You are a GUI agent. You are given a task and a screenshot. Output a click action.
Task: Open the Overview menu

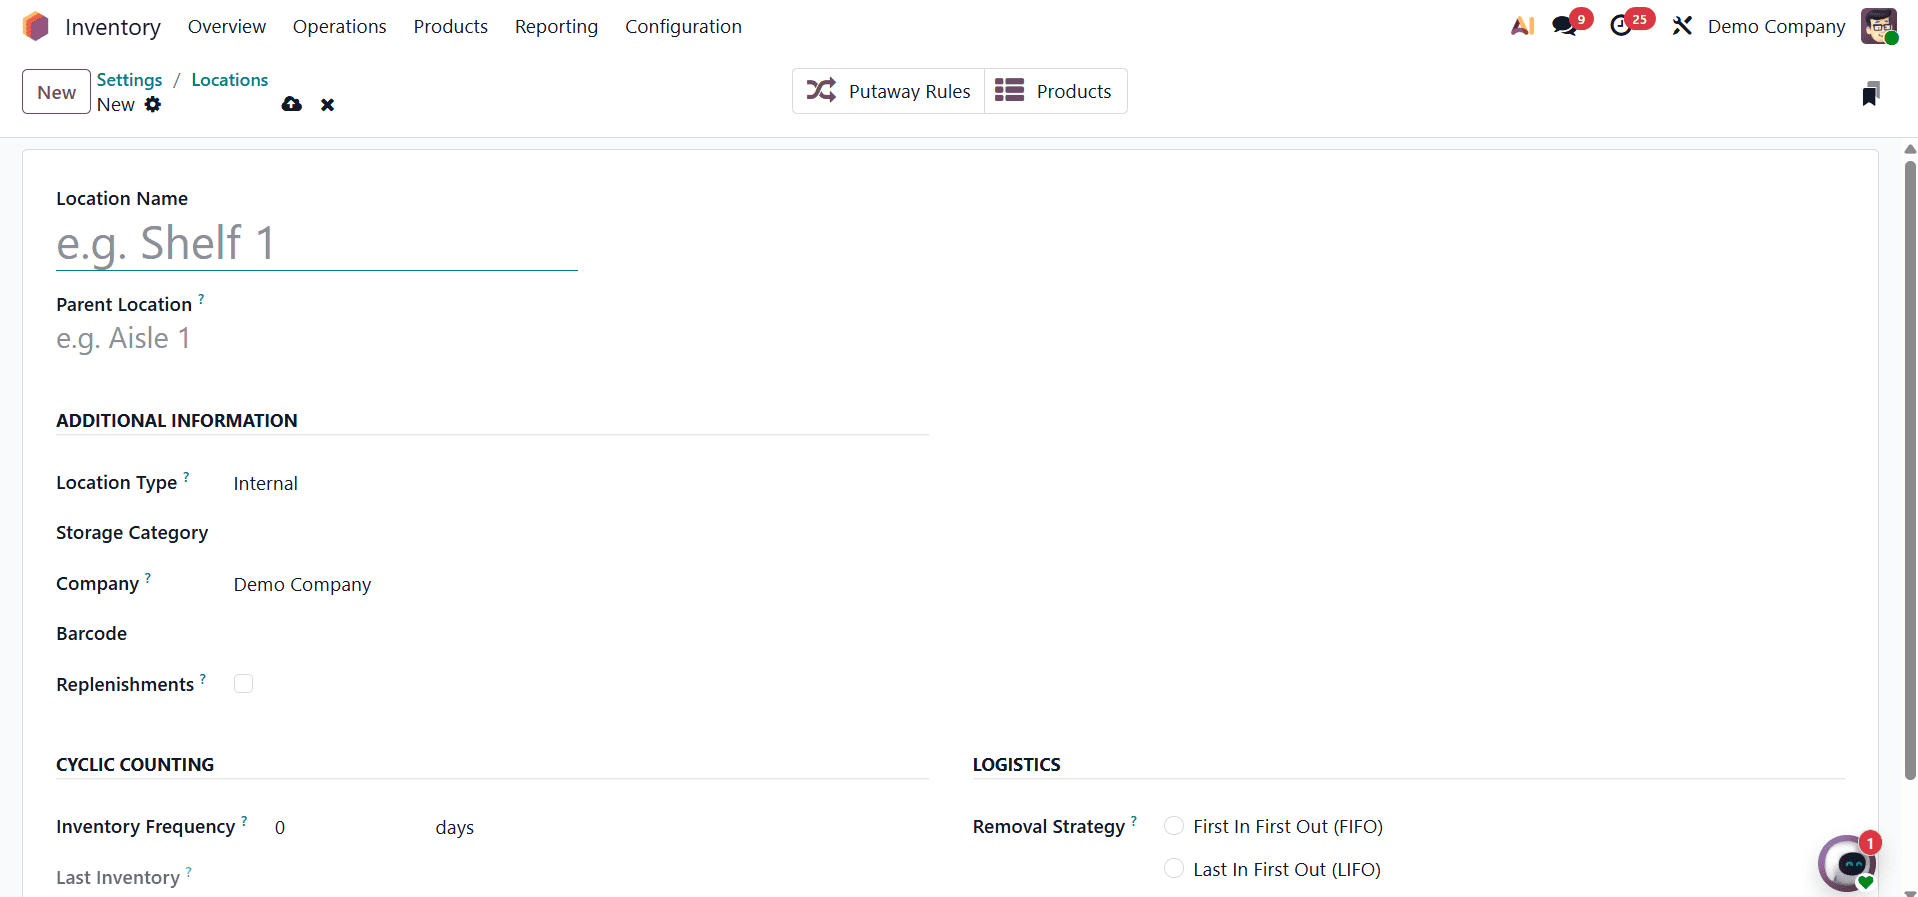[x=227, y=26]
